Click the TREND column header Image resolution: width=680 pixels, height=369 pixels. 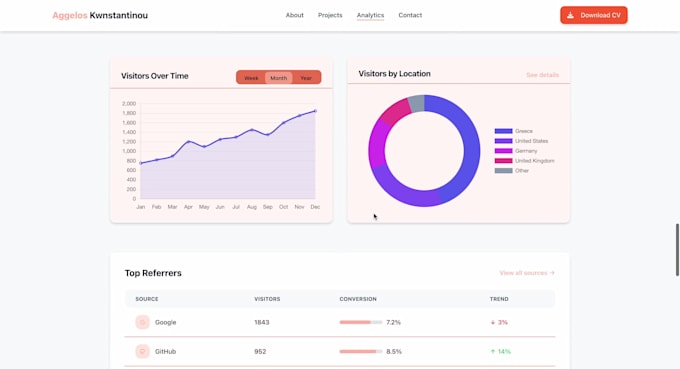pos(499,299)
